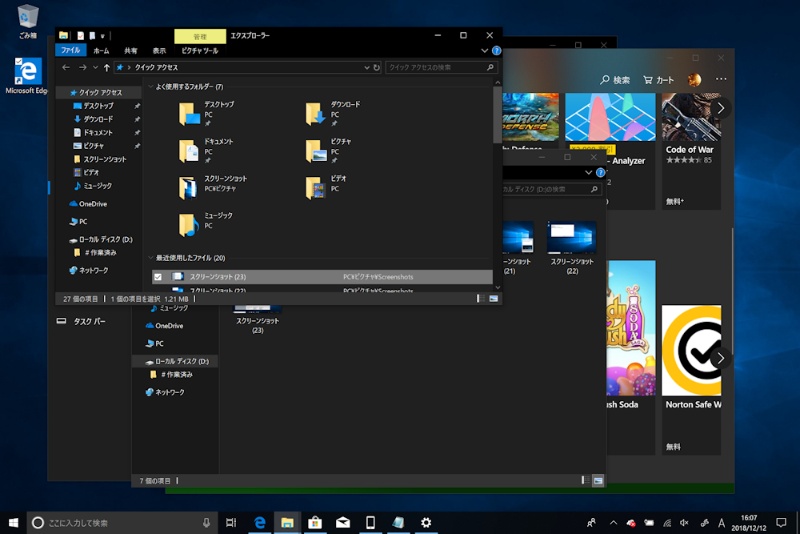Open the Microsoft Edge desktop shortcut
Viewport: 800px width, 534px height.
[x=27, y=75]
